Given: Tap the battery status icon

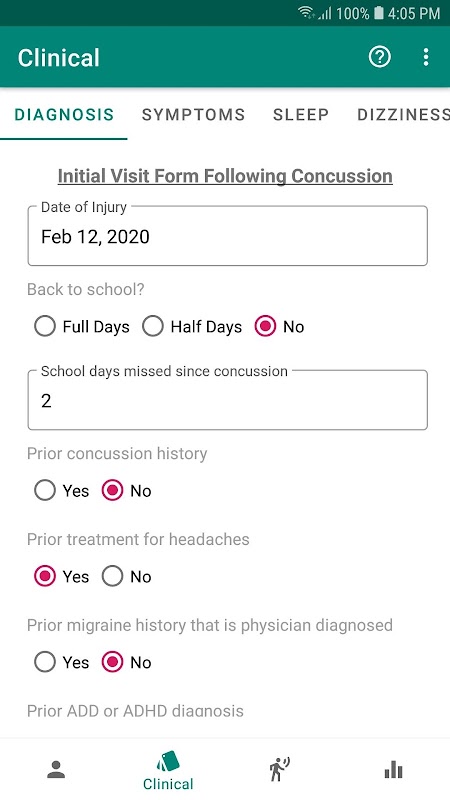Looking at the screenshot, I should [378, 13].
